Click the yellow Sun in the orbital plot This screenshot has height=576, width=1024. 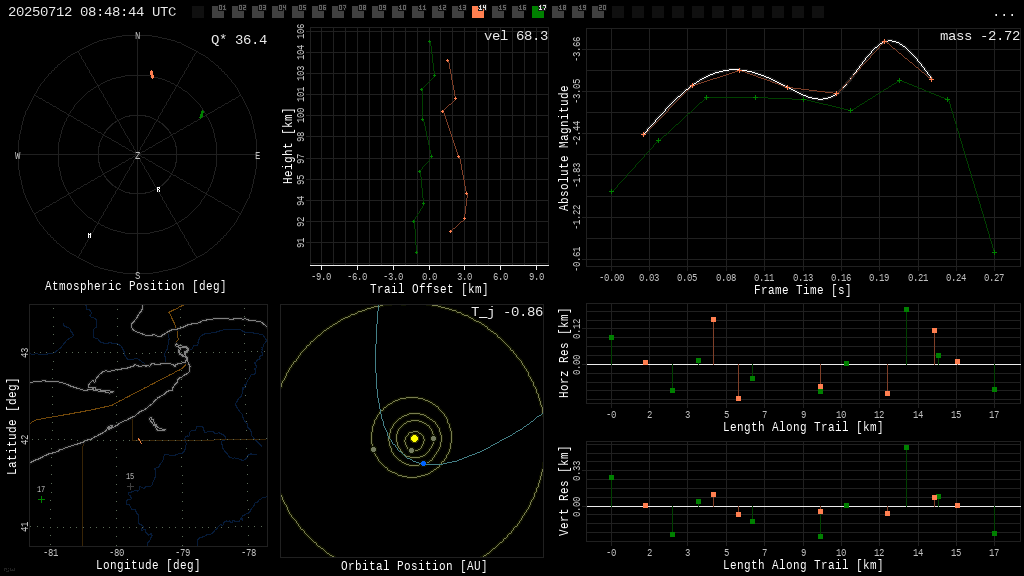coord(414,438)
